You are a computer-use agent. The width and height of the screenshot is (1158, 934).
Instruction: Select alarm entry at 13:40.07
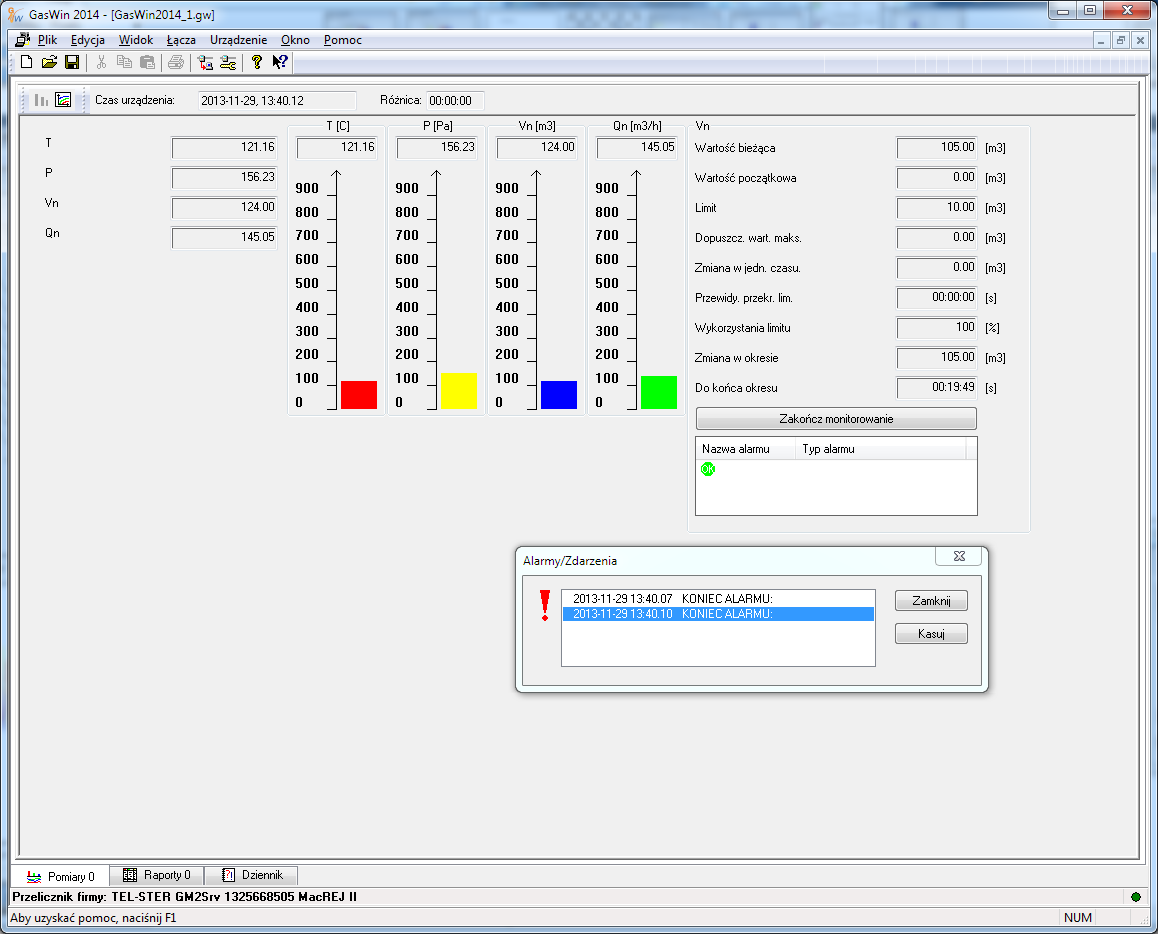coord(718,599)
